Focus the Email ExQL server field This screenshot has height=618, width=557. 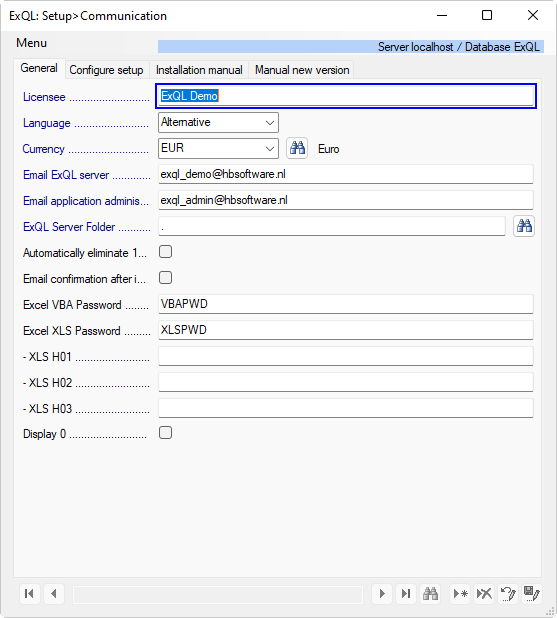coord(346,174)
